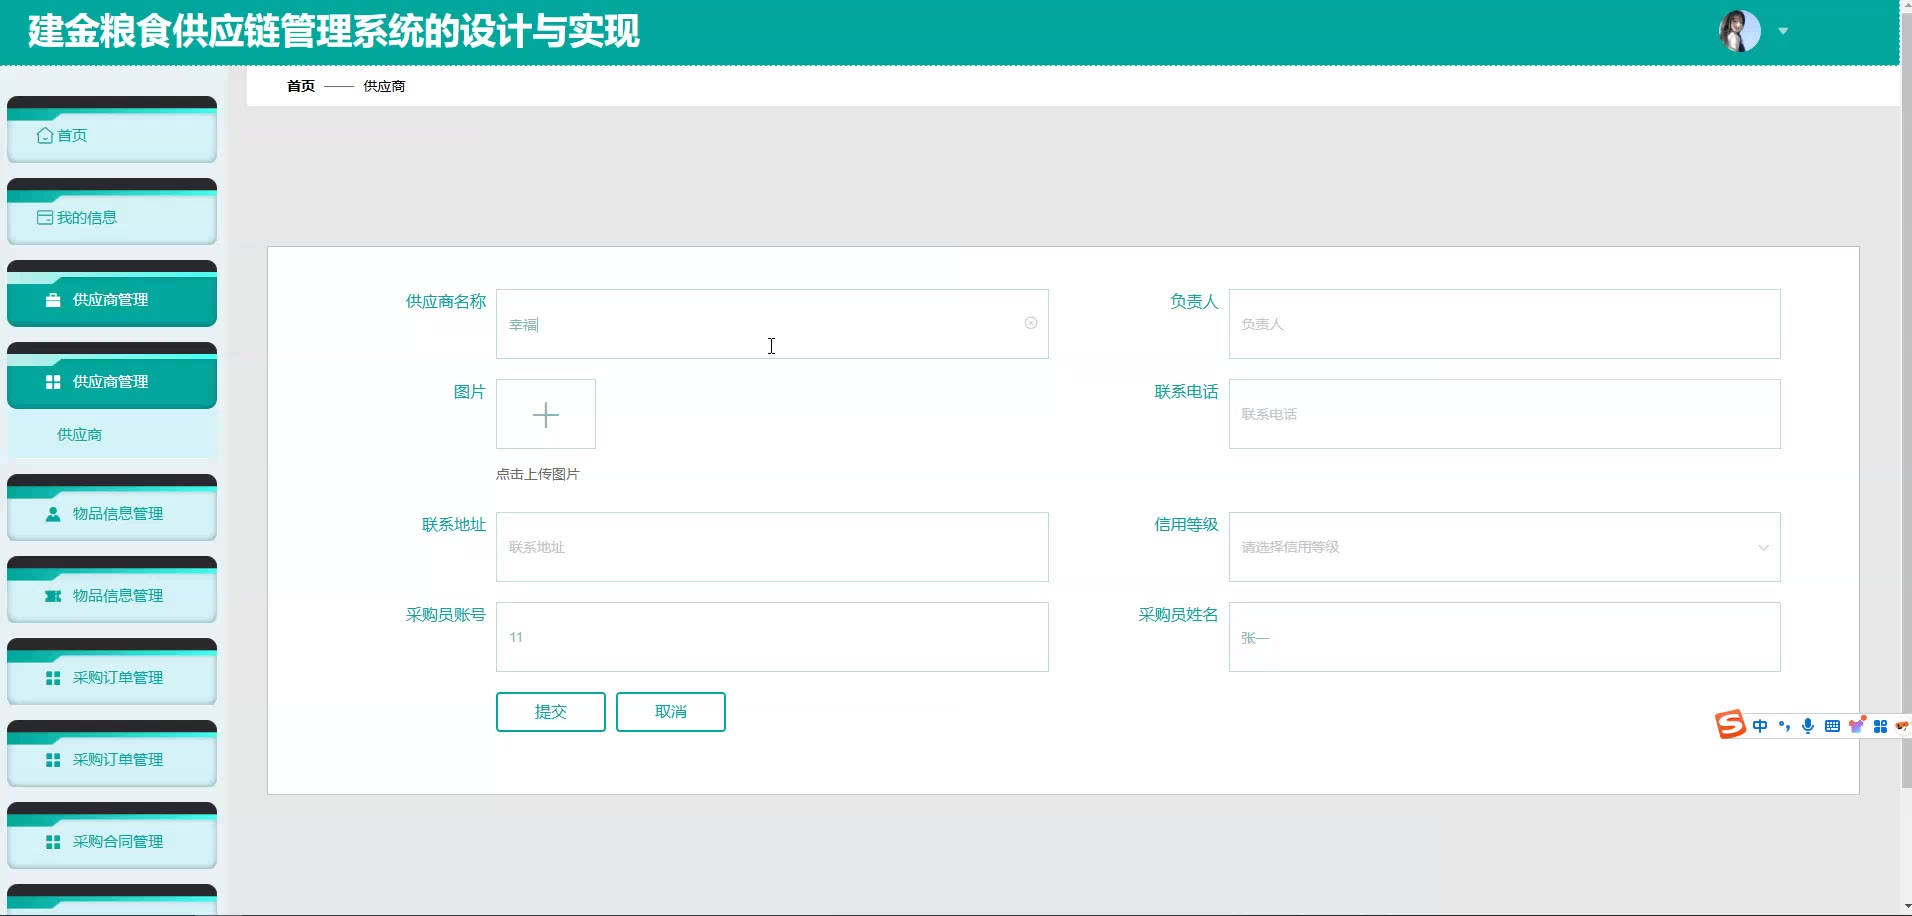The height and width of the screenshot is (916, 1912).
Task: Open the soft keyboard icon in IME bar
Action: pos(1832,726)
